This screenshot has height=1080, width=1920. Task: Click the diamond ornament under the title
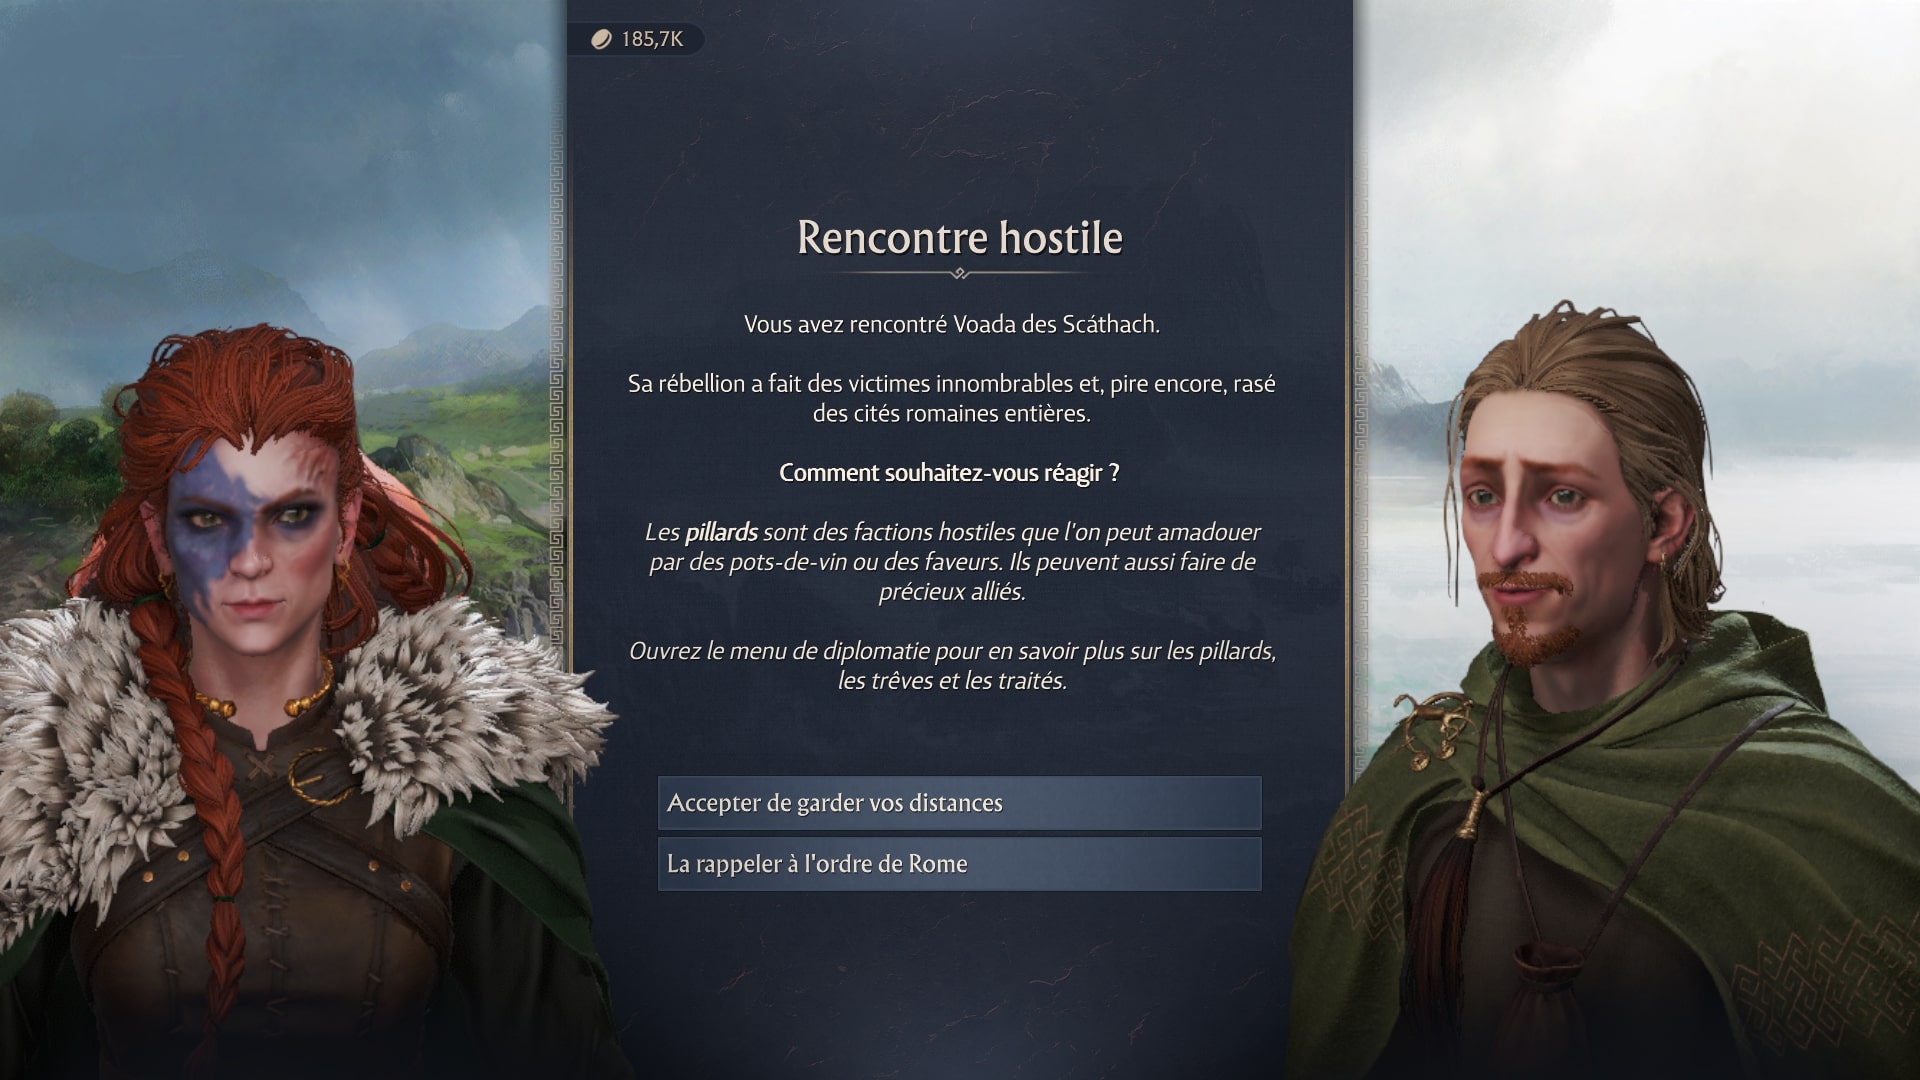click(959, 273)
